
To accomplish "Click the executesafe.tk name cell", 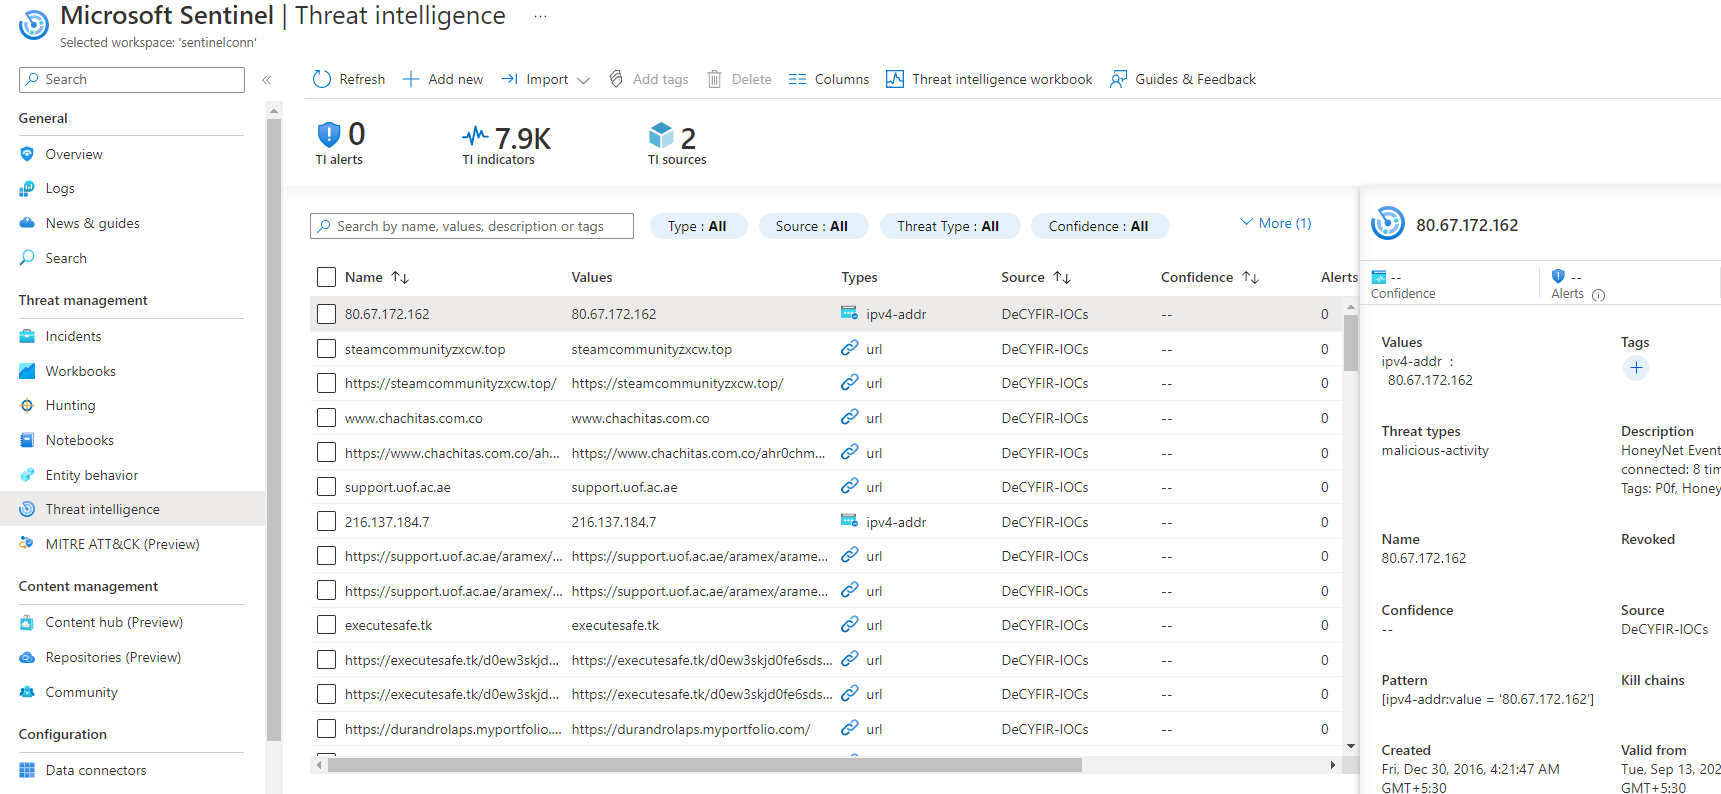I will point(388,625).
